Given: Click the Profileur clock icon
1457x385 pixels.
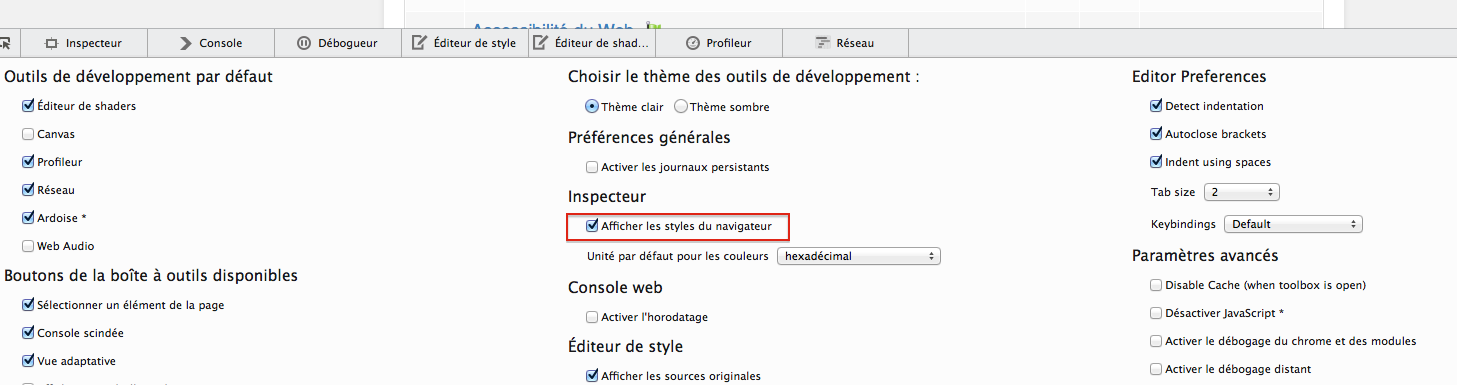Looking at the screenshot, I should coord(692,43).
